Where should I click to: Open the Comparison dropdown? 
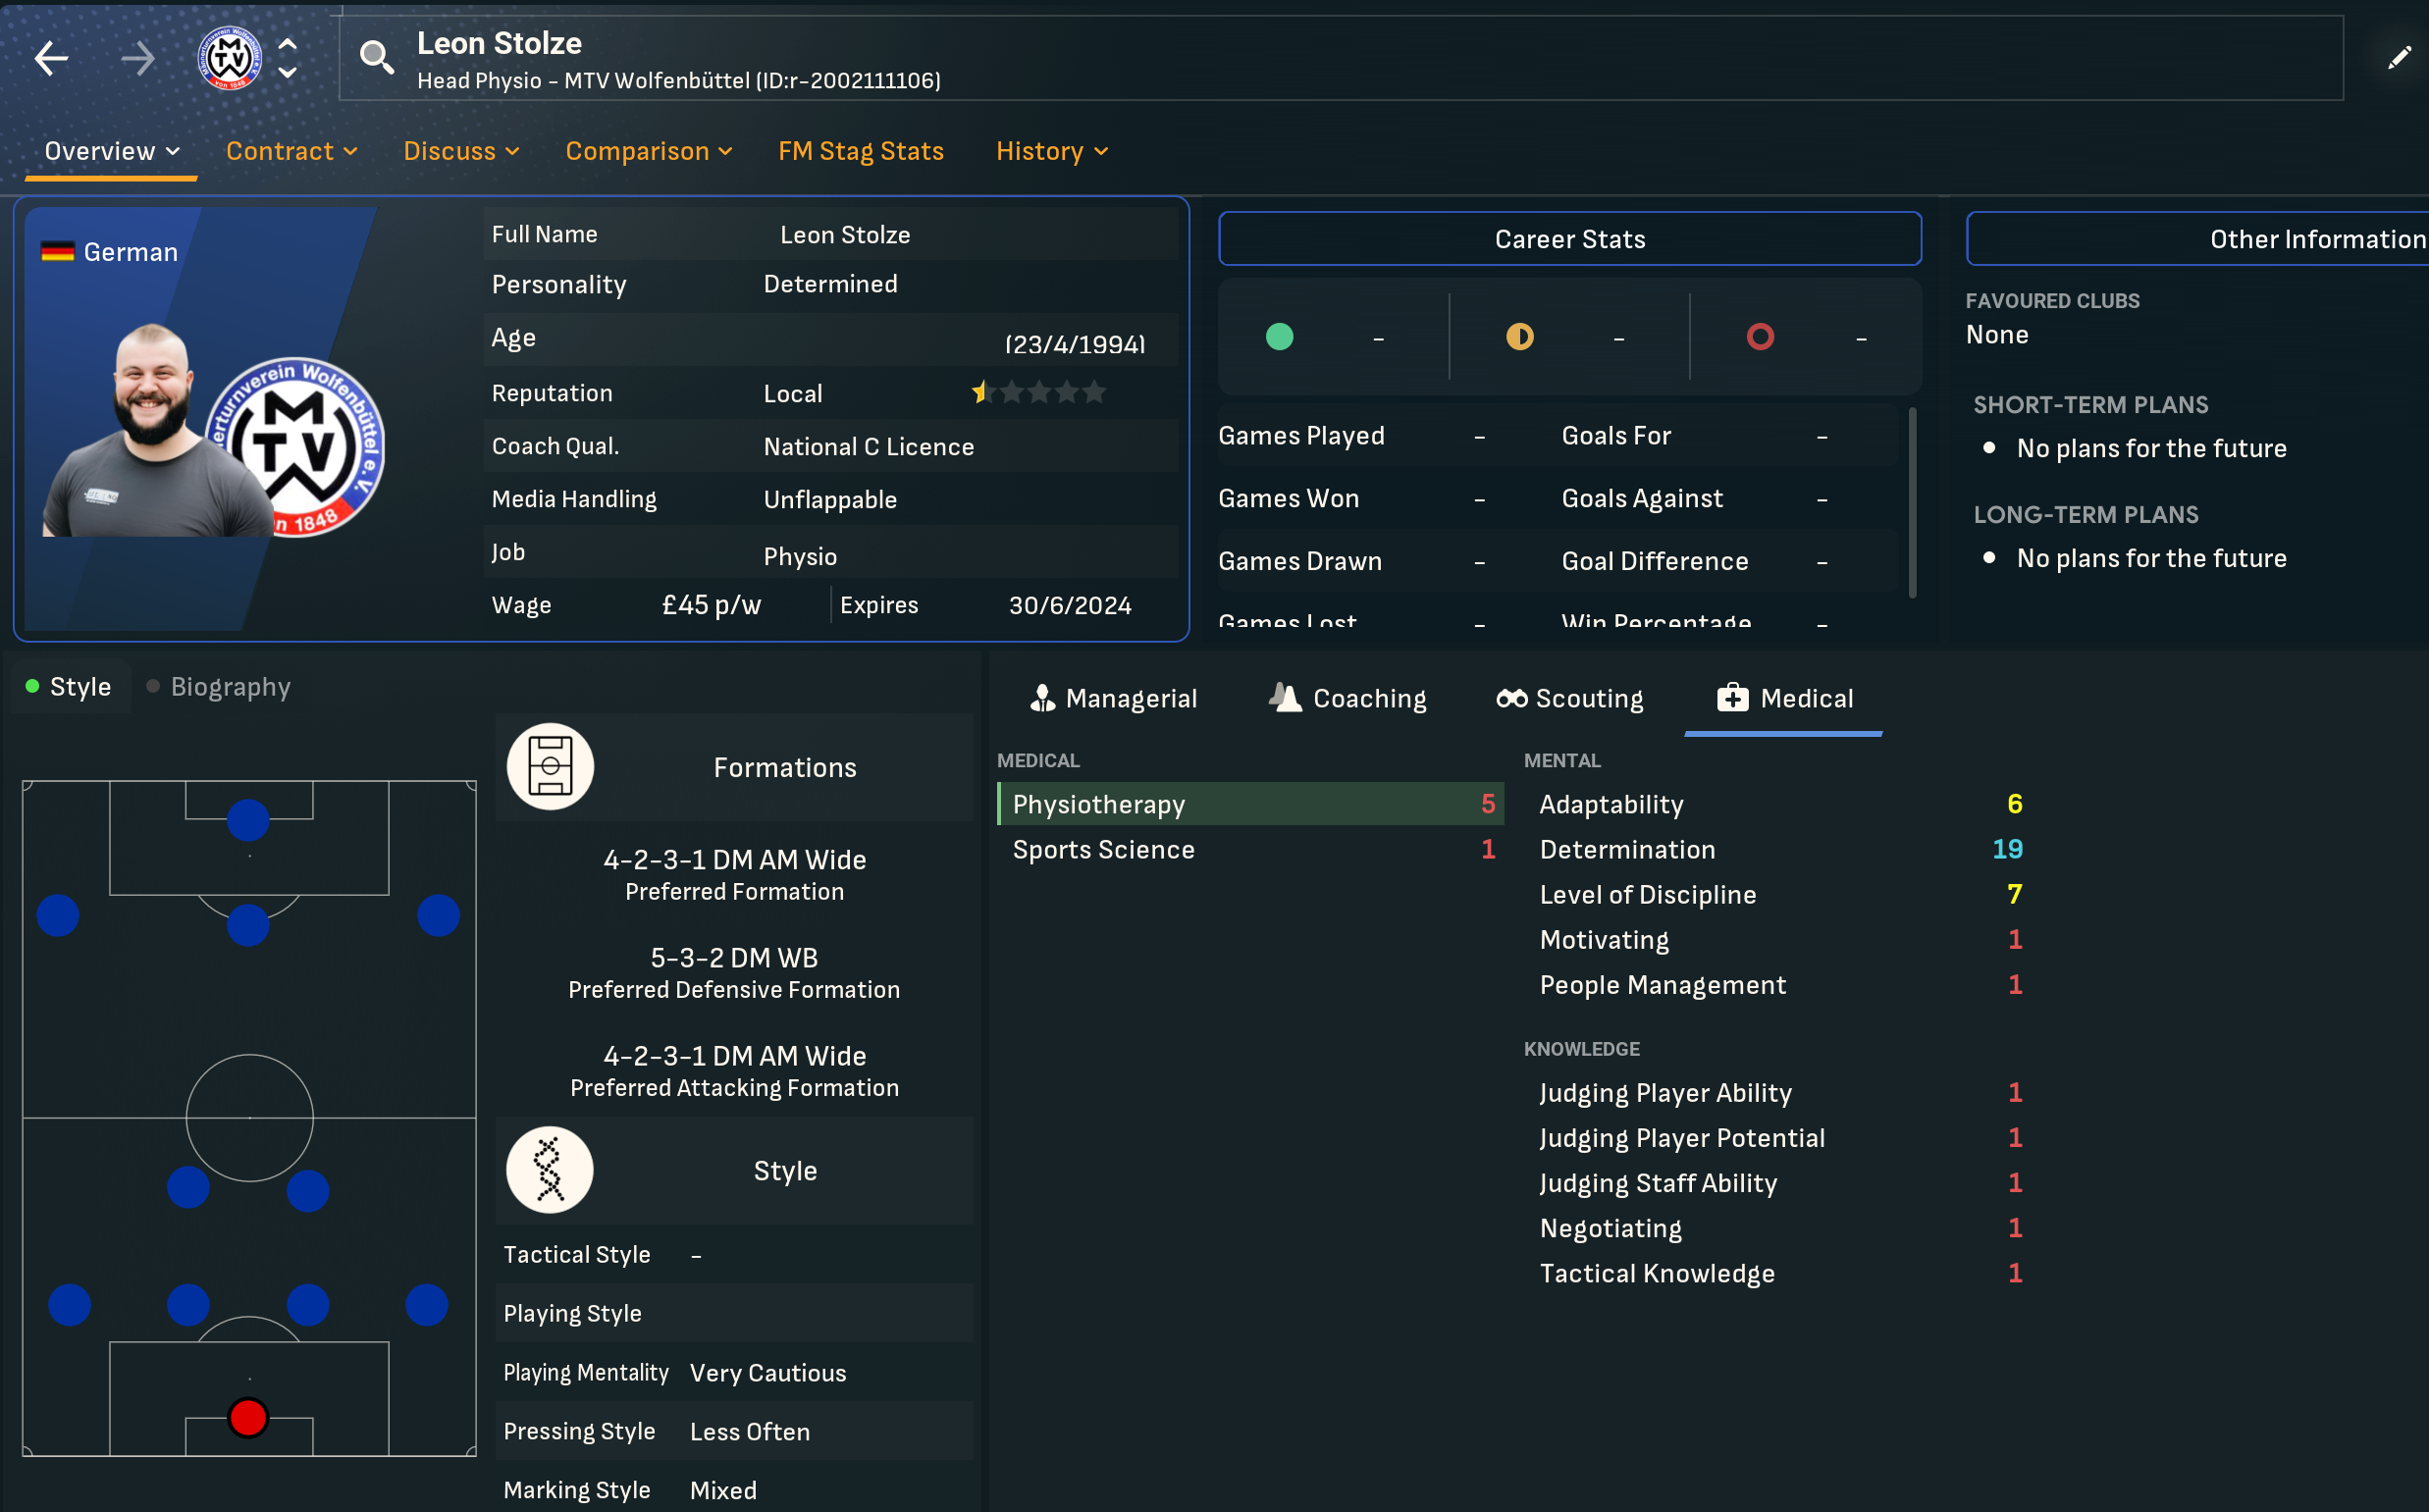pos(648,151)
